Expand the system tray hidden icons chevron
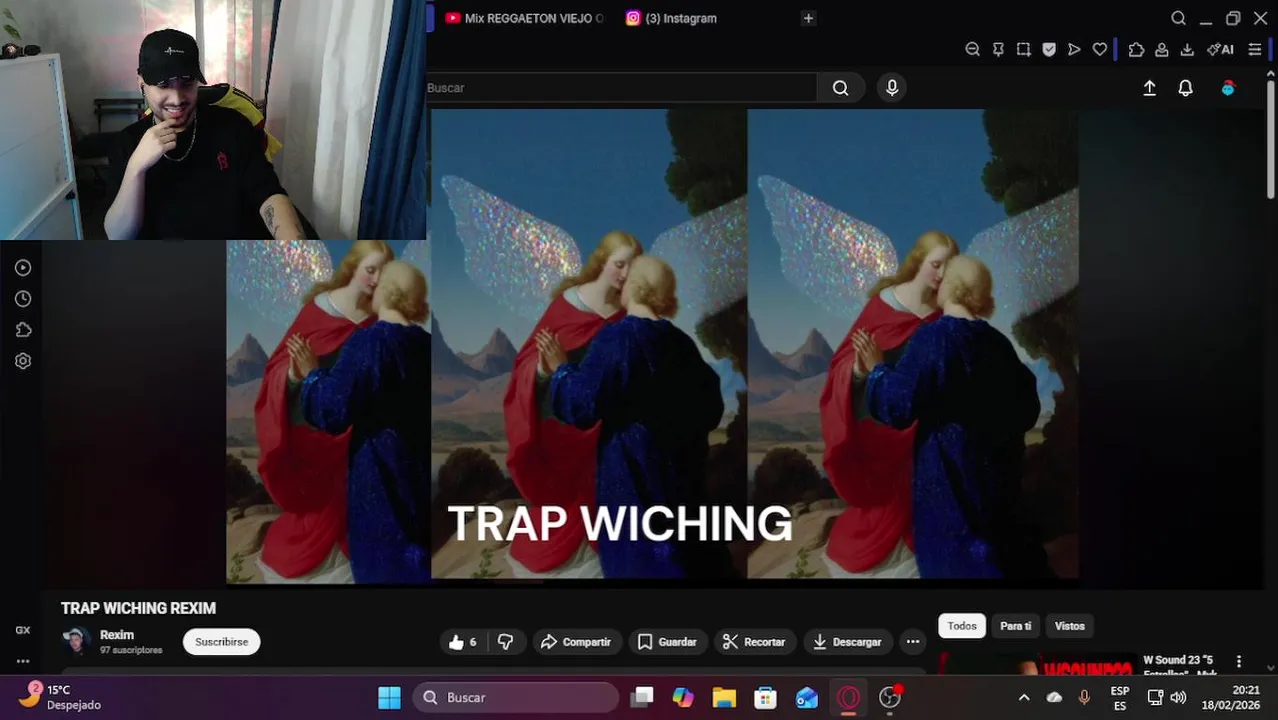Screen dimensions: 1278x720 (x=1024, y=698)
